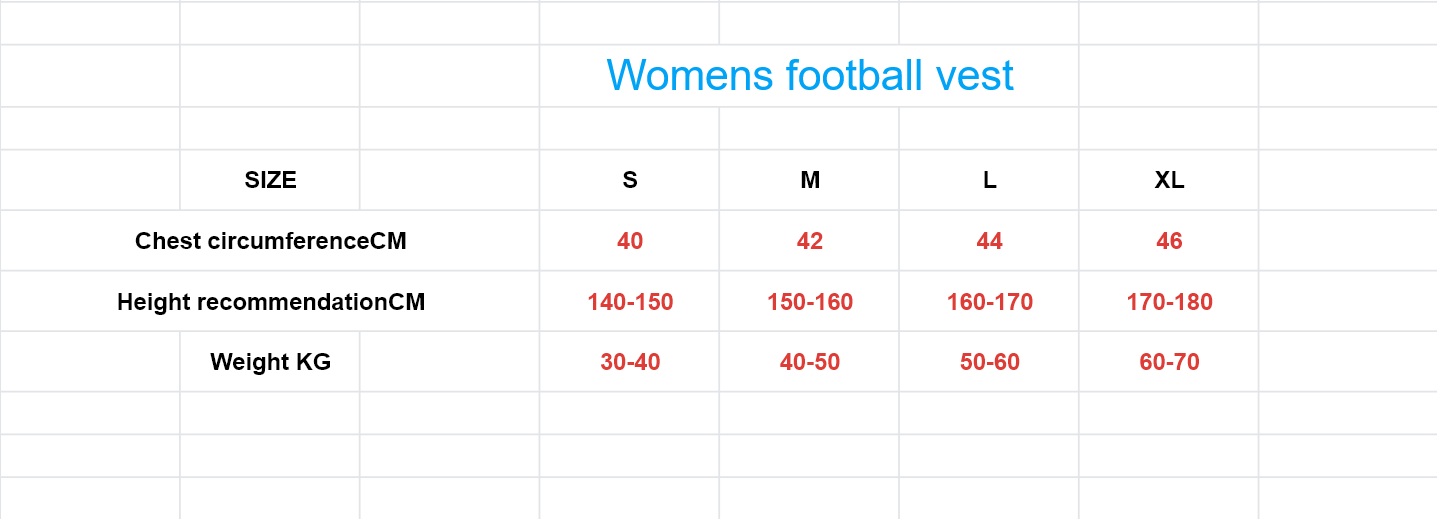Click chest value 42 cell

pyautogui.click(x=809, y=241)
